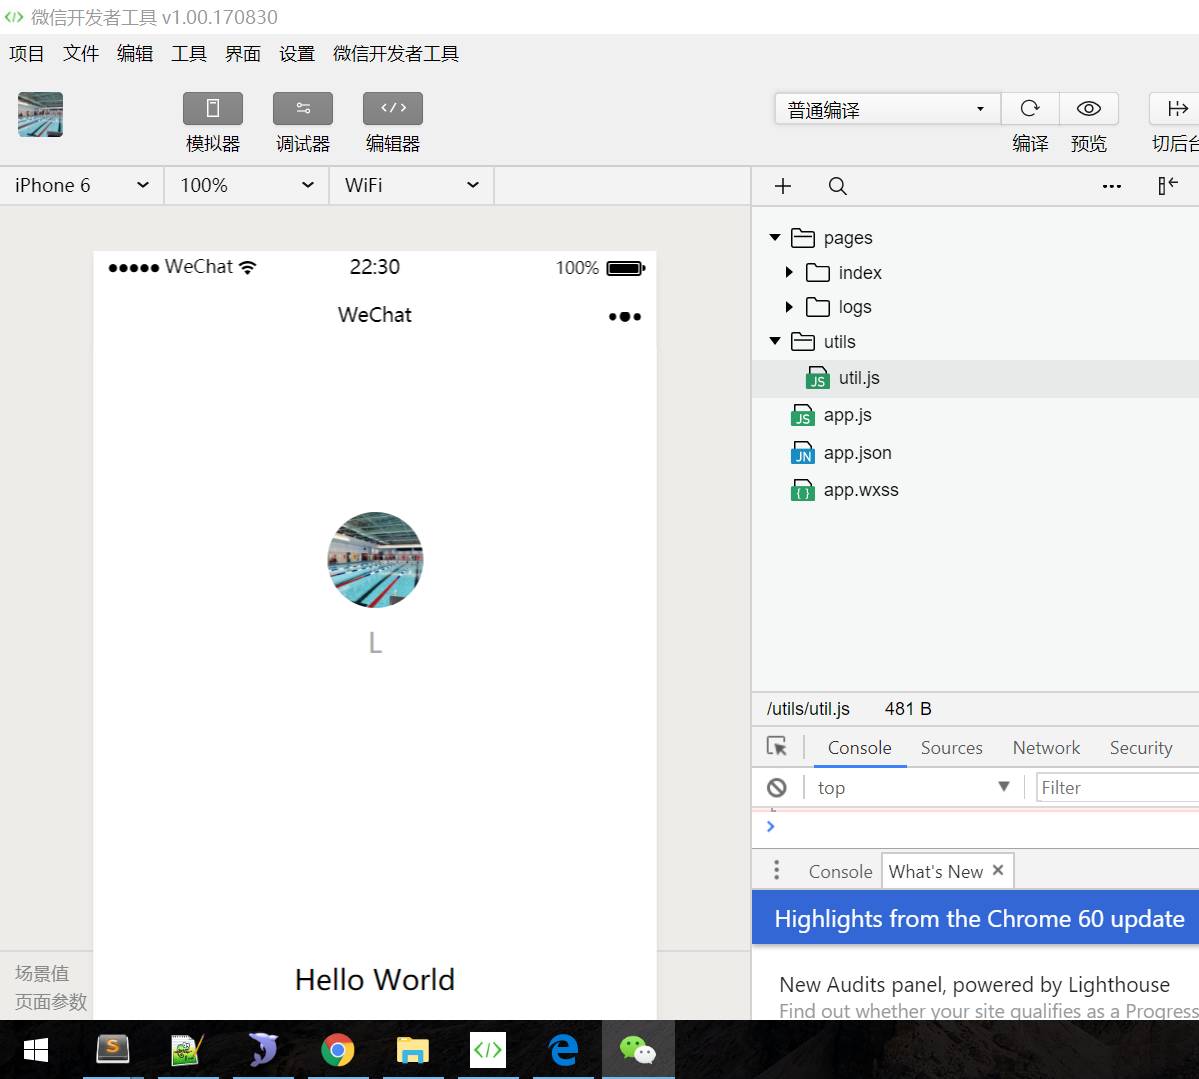Toggle the 模拟器 simulator panel button
Viewport: 1199px width, 1079px height.
coord(213,109)
